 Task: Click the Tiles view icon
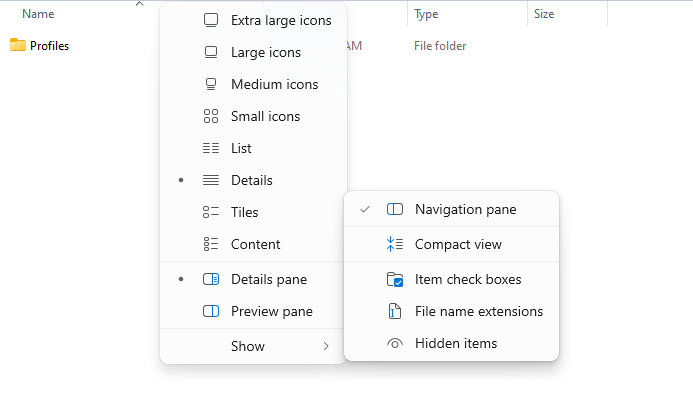click(x=211, y=212)
